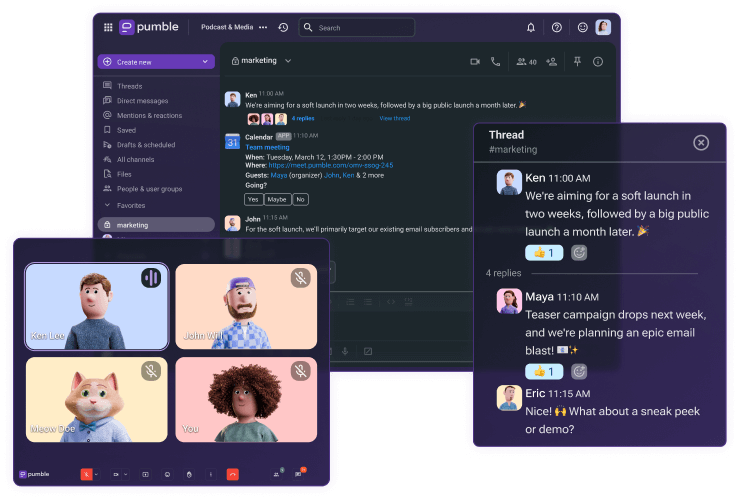Open the marketing channel name dropdown

point(288,61)
